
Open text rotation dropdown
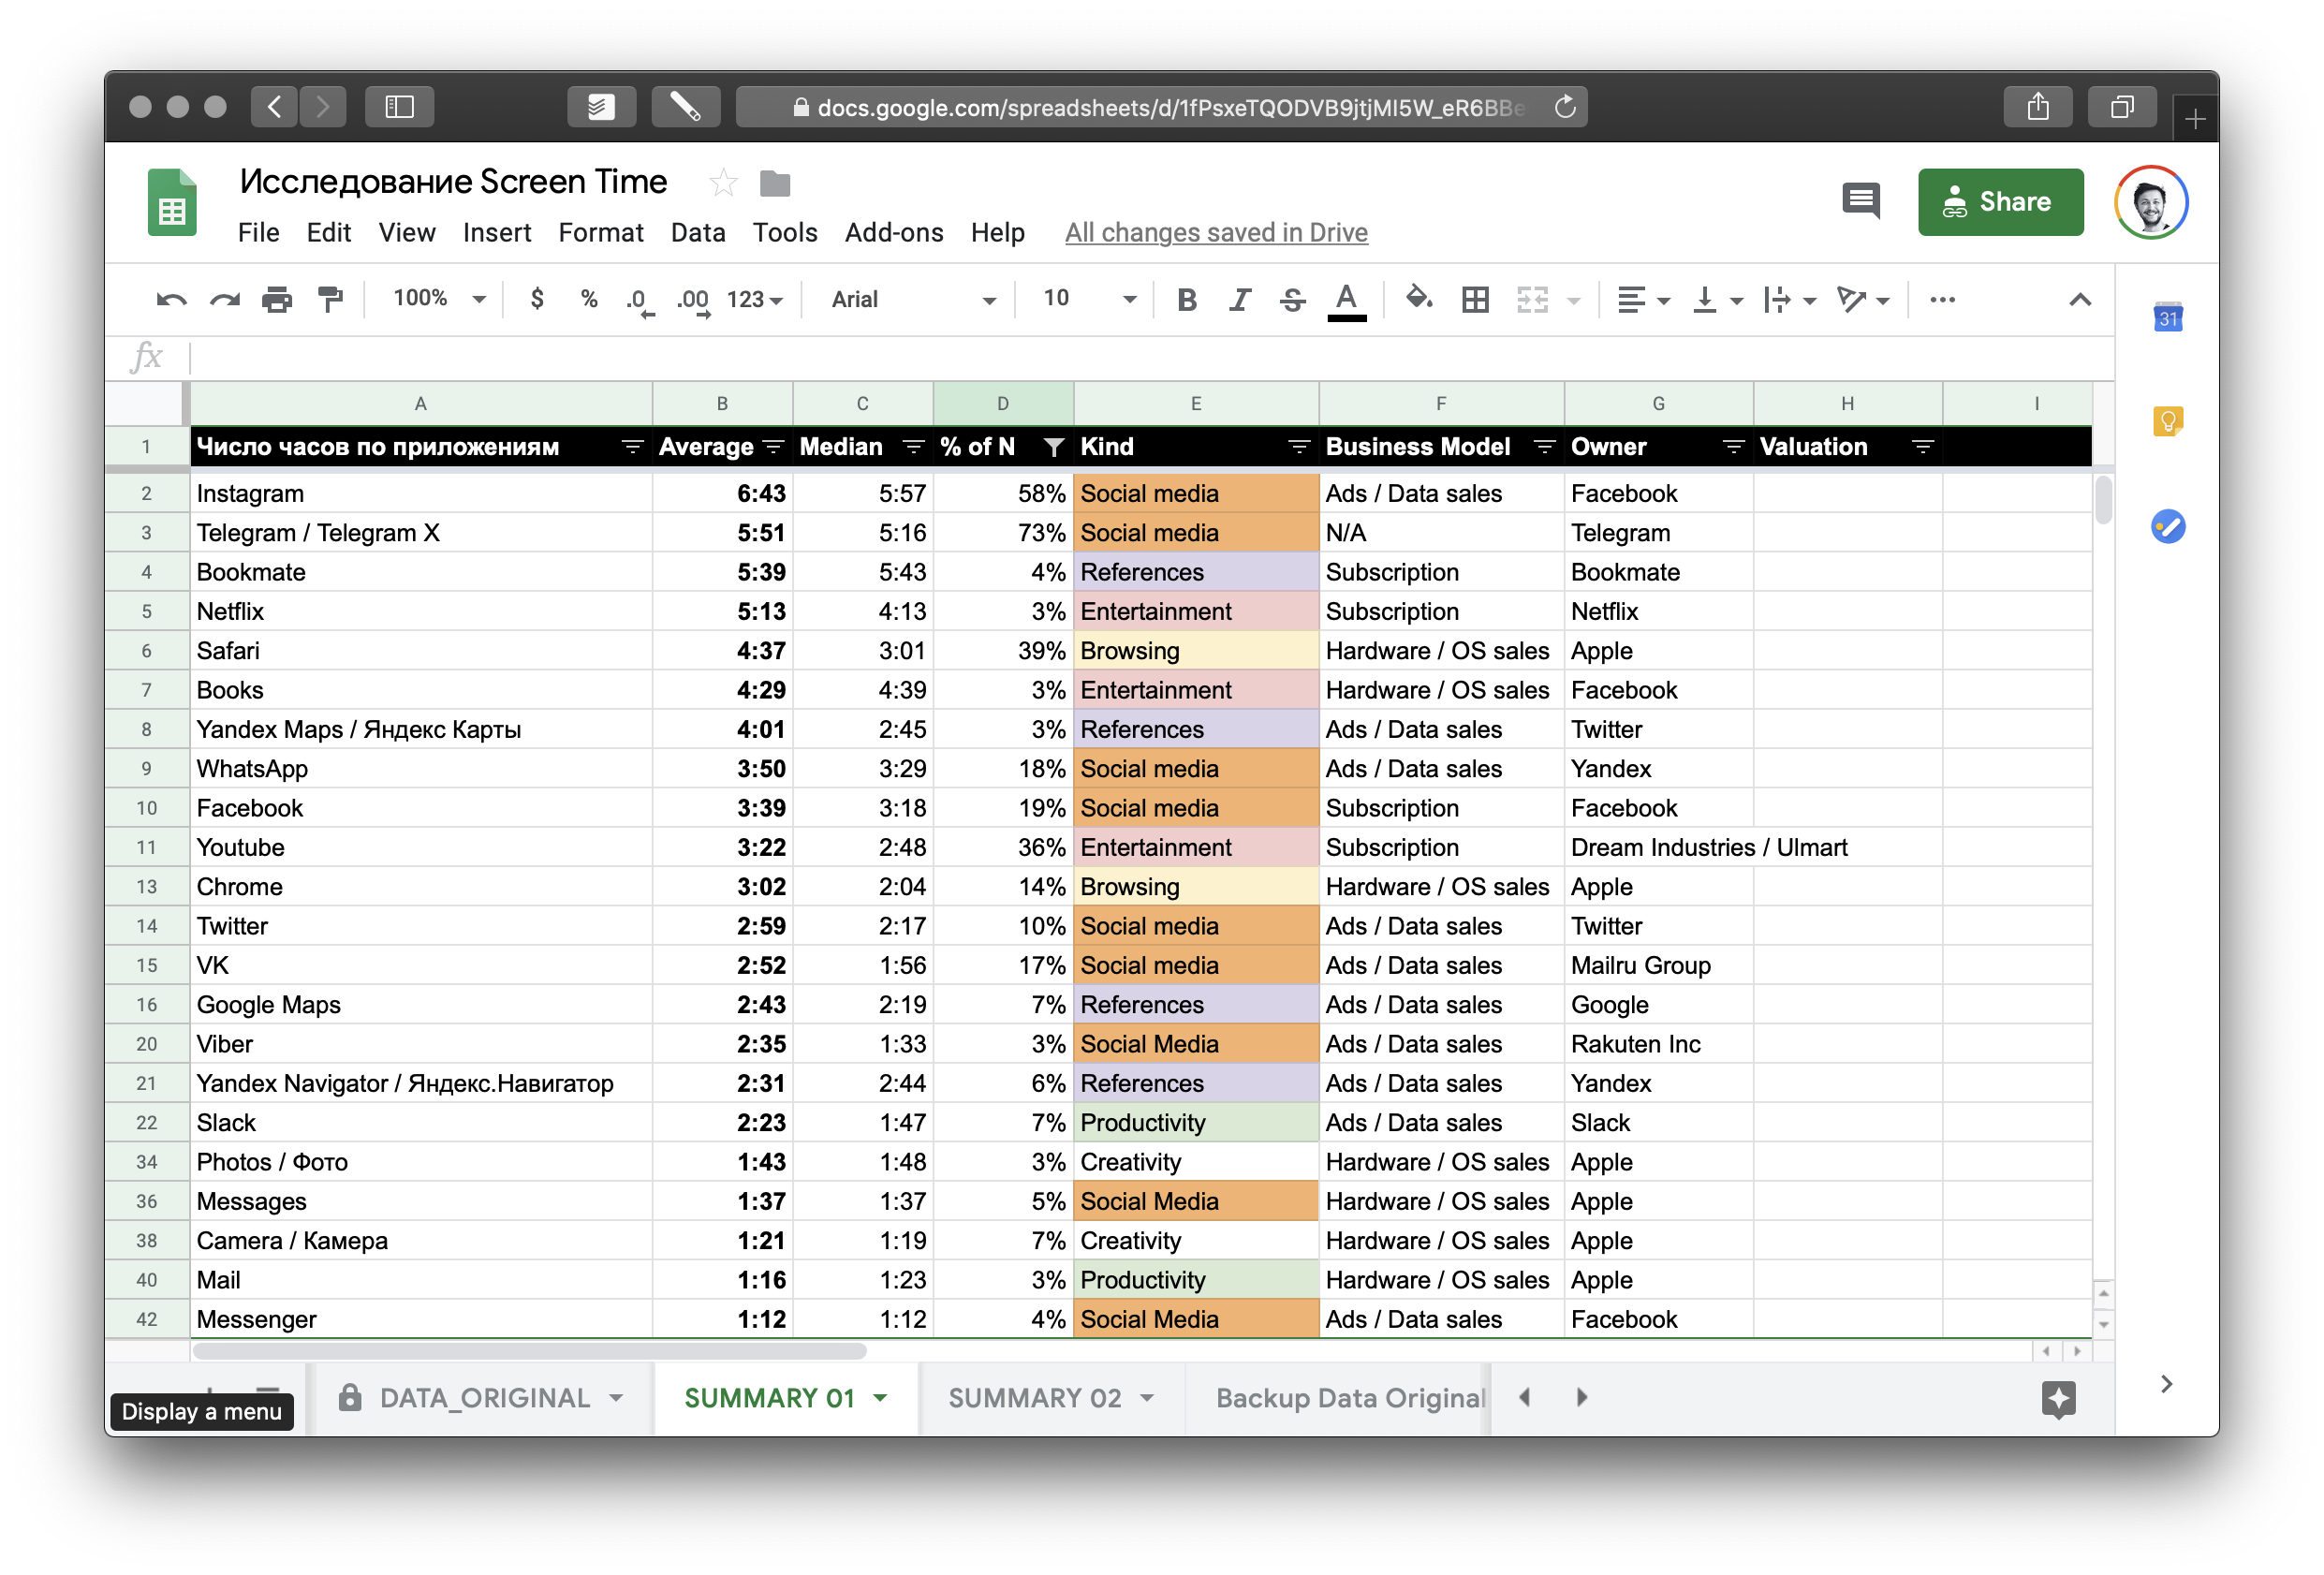[x=1862, y=299]
